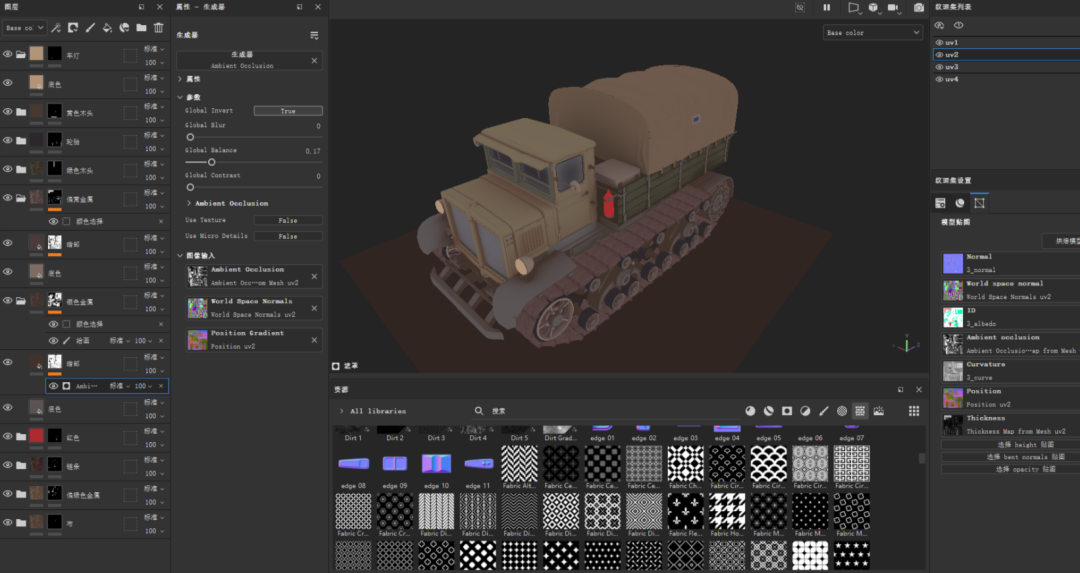The height and width of the screenshot is (573, 1080).
Task: Toggle the 遮罩 checkbox under viewport
Action: (x=335, y=366)
